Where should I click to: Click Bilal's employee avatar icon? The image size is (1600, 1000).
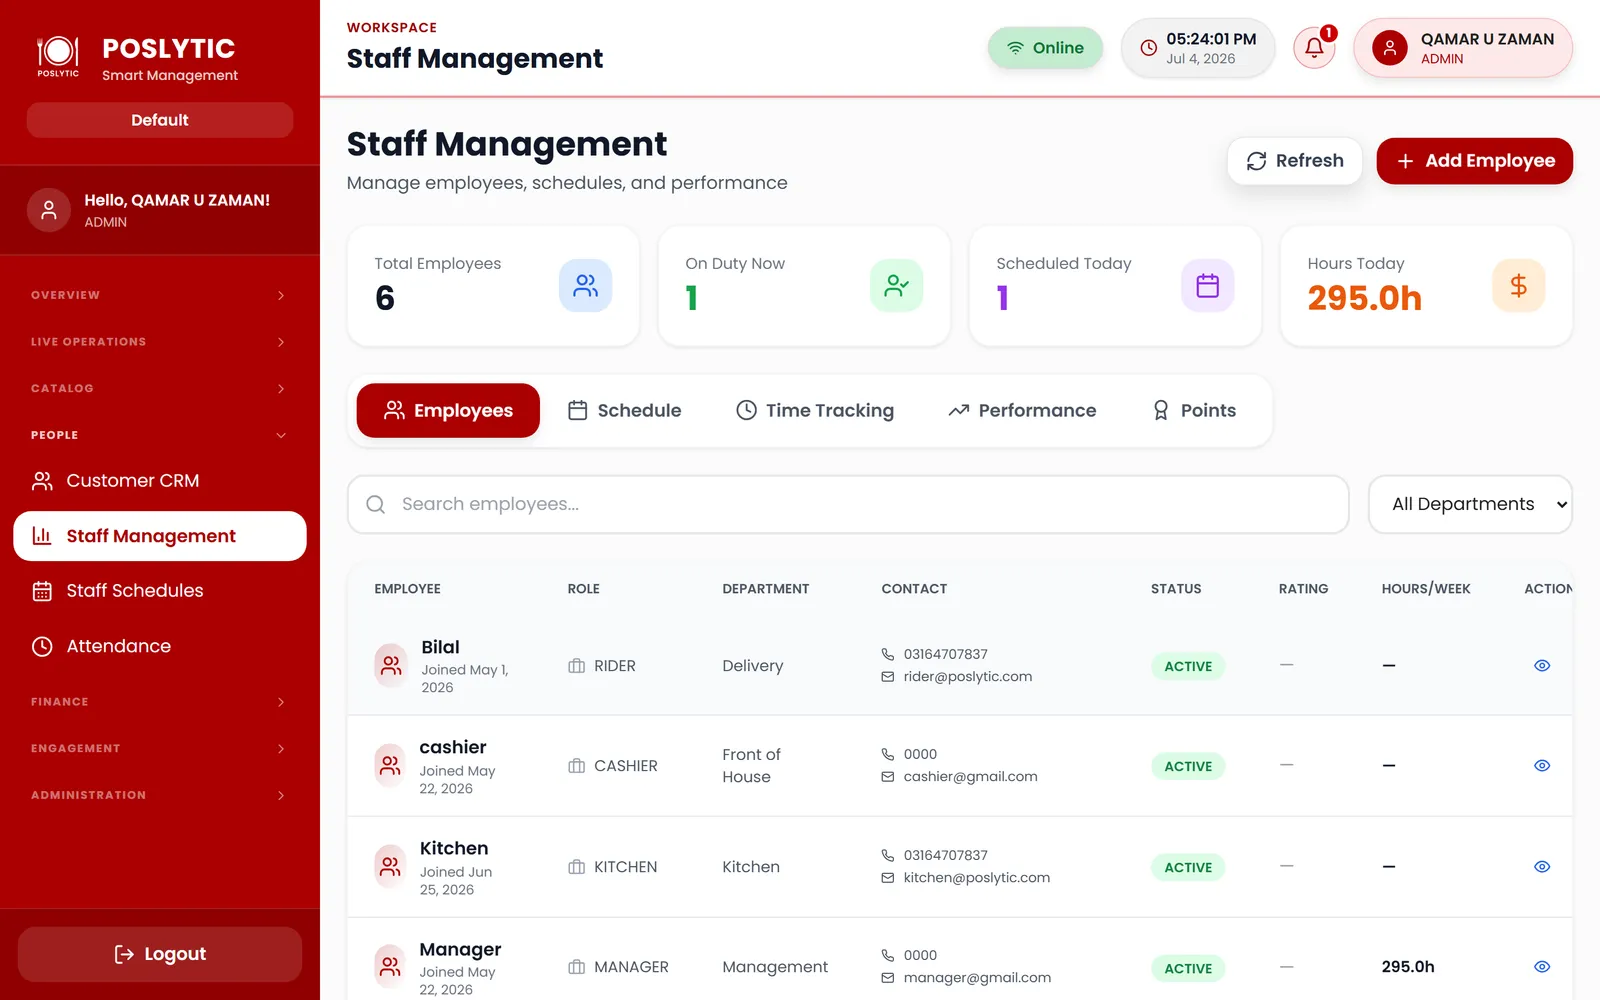391,666
